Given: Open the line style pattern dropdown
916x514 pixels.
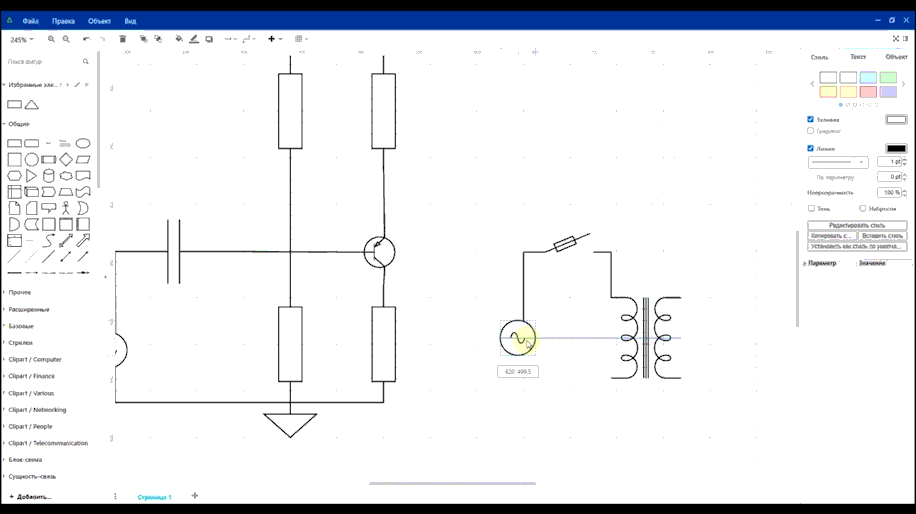Looking at the screenshot, I should point(837,162).
